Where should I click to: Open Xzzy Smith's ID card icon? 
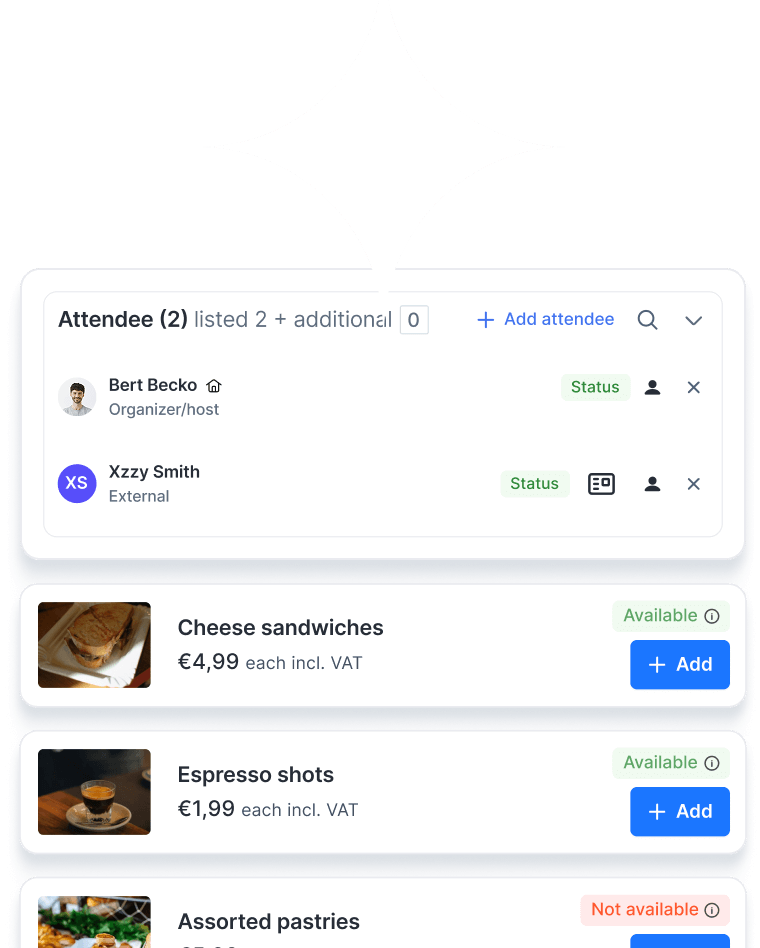(x=601, y=484)
